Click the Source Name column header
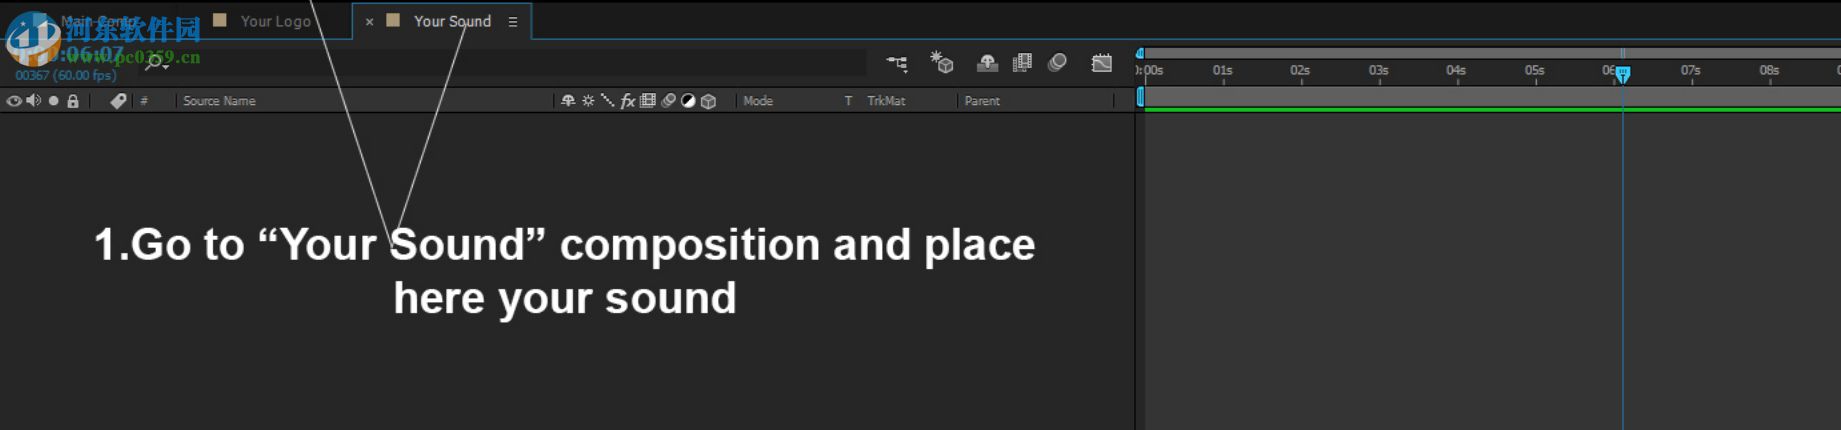The width and height of the screenshot is (1841, 430). point(219,101)
